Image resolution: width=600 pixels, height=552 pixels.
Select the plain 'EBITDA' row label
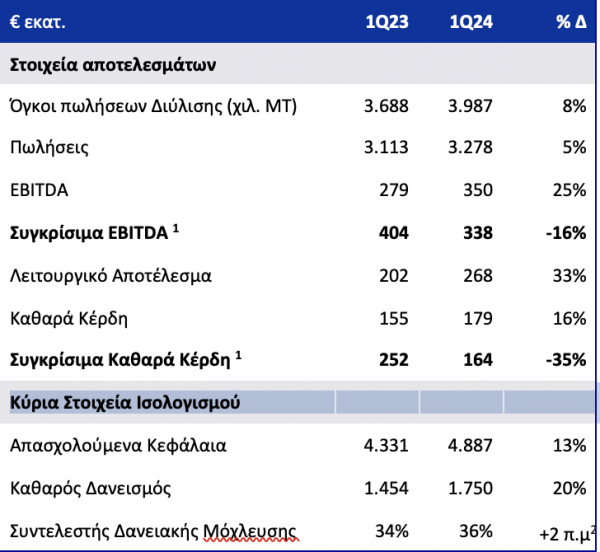pos(39,190)
